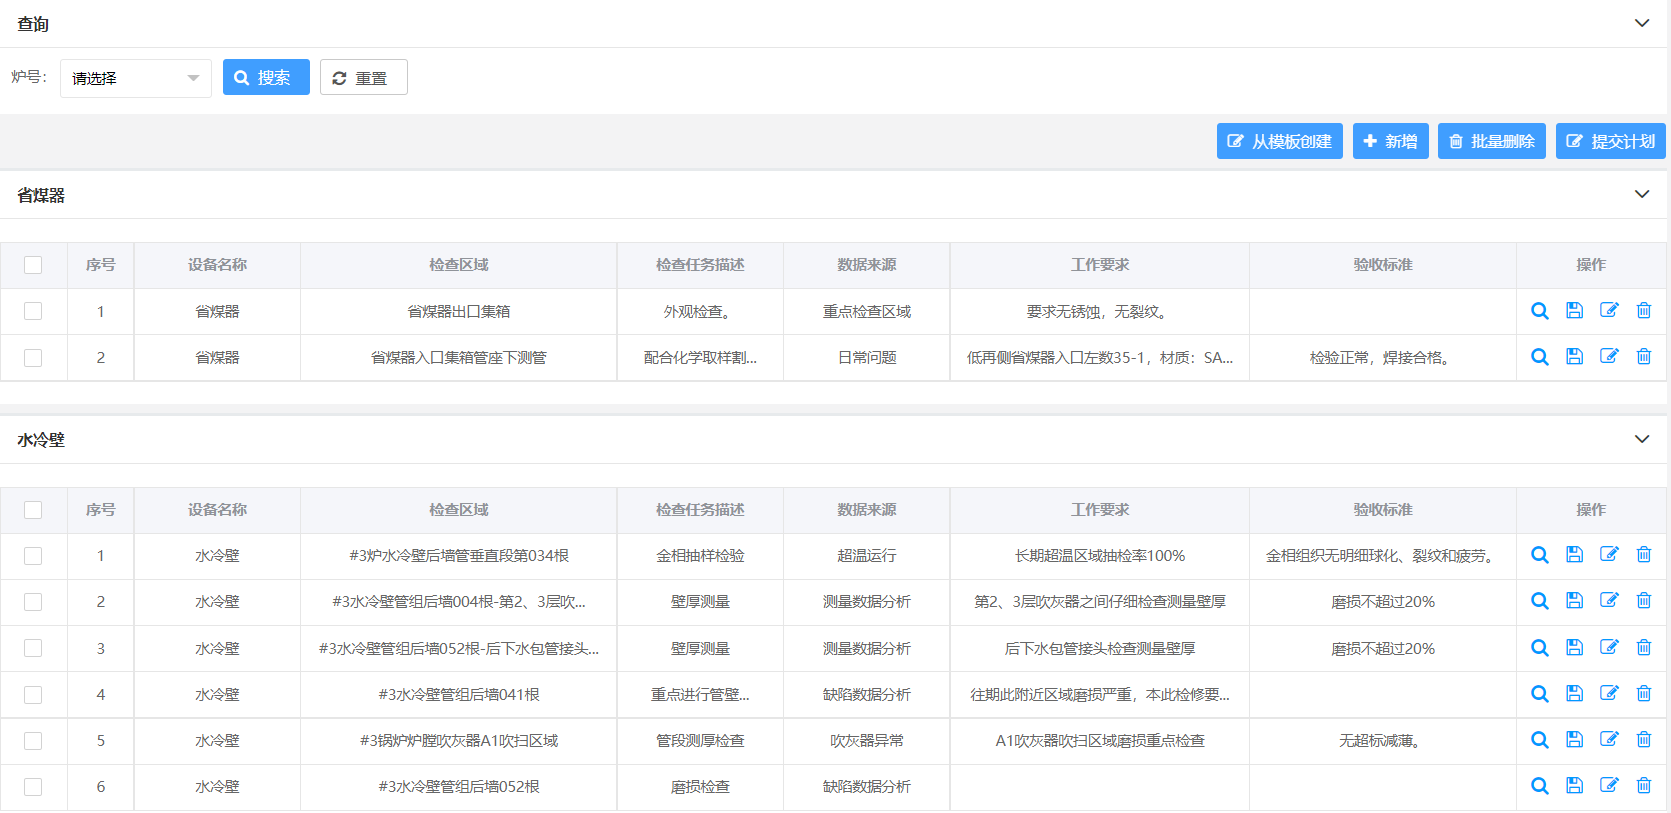
Task: Delete 水冷壁 row 2 entry
Action: [1644, 601]
